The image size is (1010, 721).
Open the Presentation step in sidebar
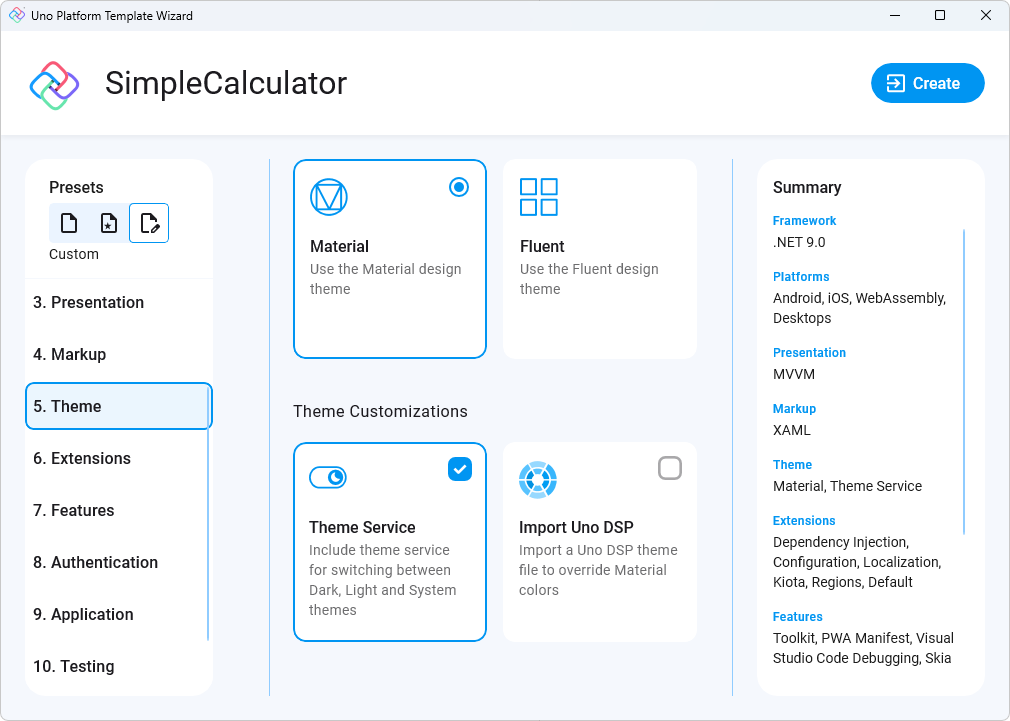(97, 302)
